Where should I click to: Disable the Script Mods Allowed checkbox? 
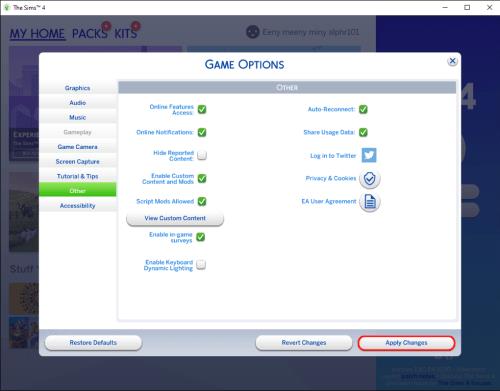(202, 201)
